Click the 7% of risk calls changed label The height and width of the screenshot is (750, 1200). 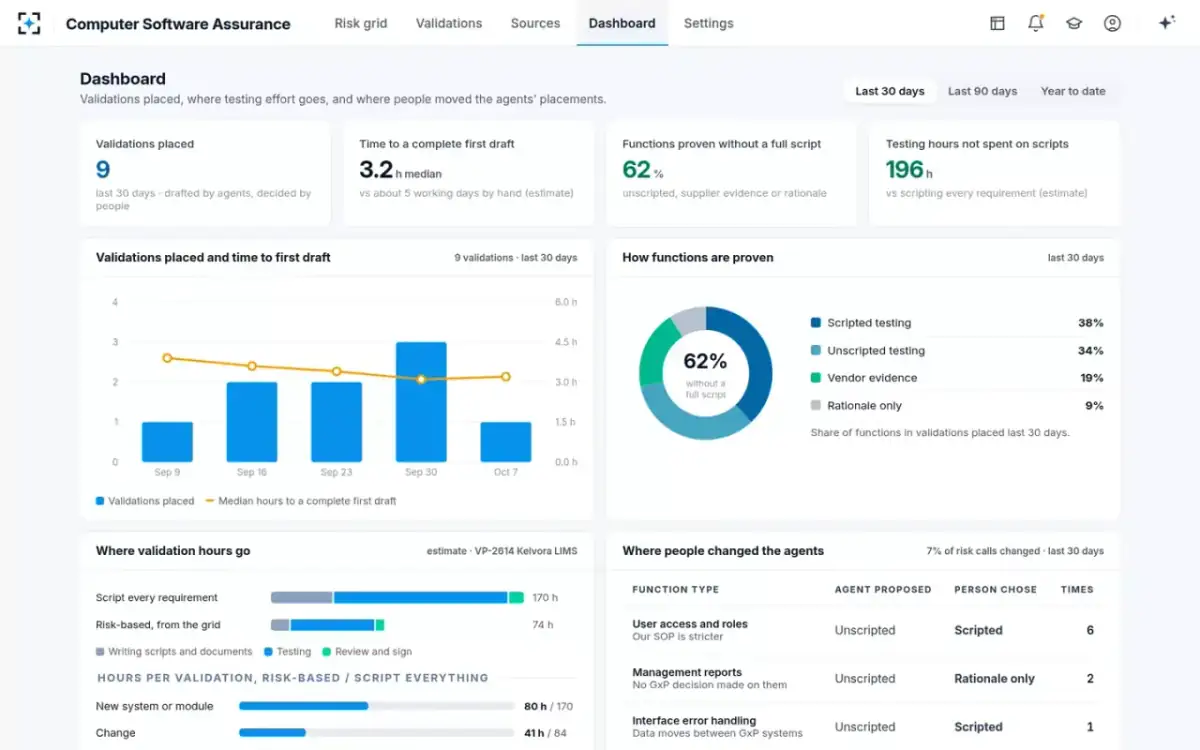[x=1015, y=551]
